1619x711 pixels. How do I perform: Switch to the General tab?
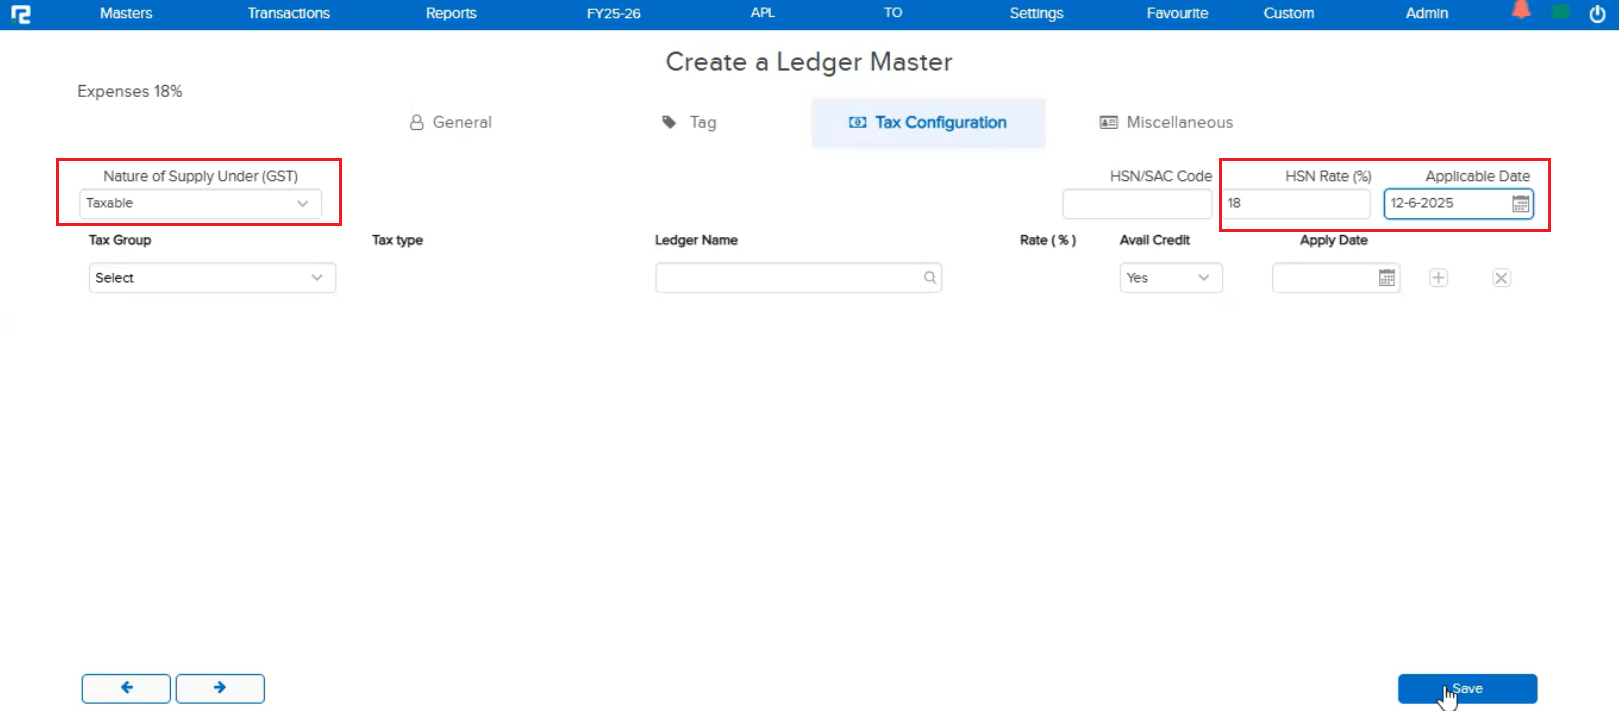pyautogui.click(x=451, y=122)
